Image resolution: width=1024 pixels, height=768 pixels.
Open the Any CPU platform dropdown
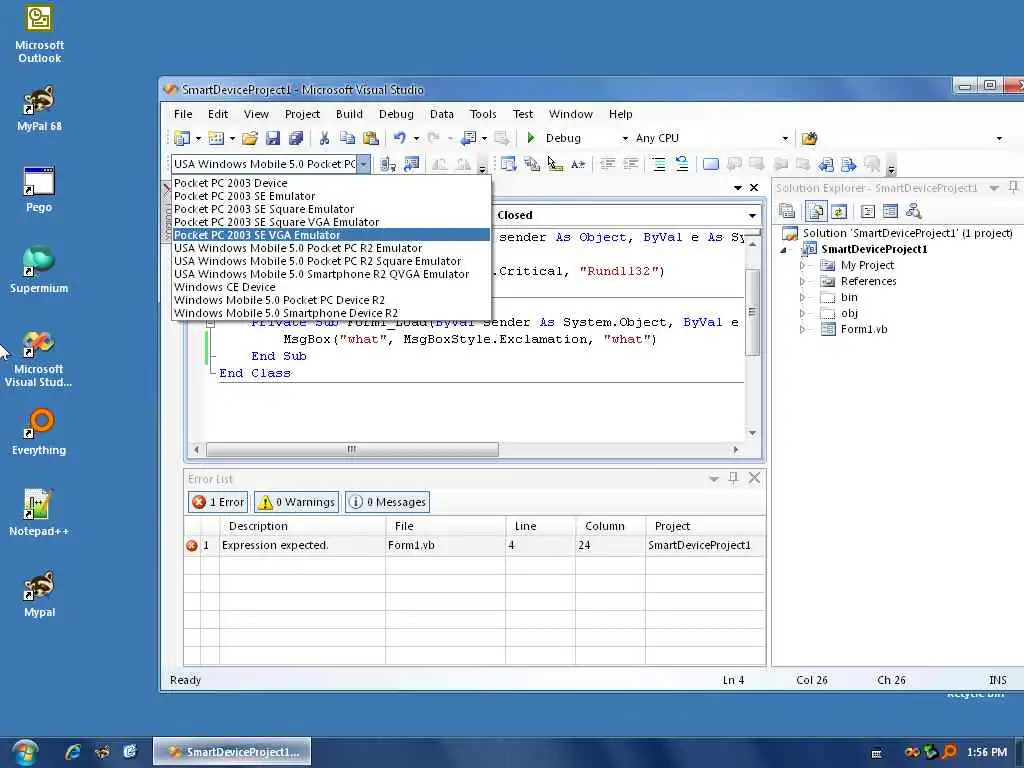tap(785, 138)
